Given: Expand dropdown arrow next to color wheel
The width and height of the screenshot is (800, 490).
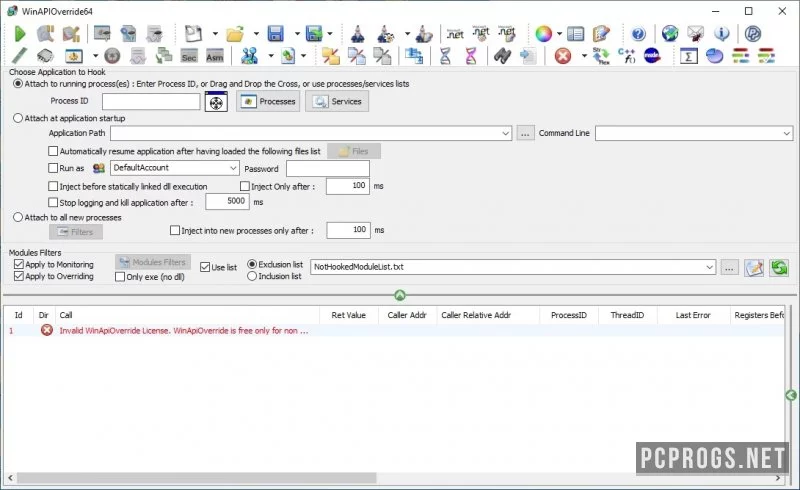Looking at the screenshot, I should click(559, 34).
